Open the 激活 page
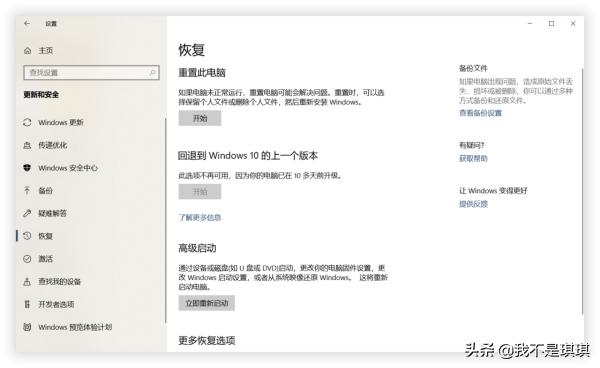This screenshot has width=600, height=368. 46,259
